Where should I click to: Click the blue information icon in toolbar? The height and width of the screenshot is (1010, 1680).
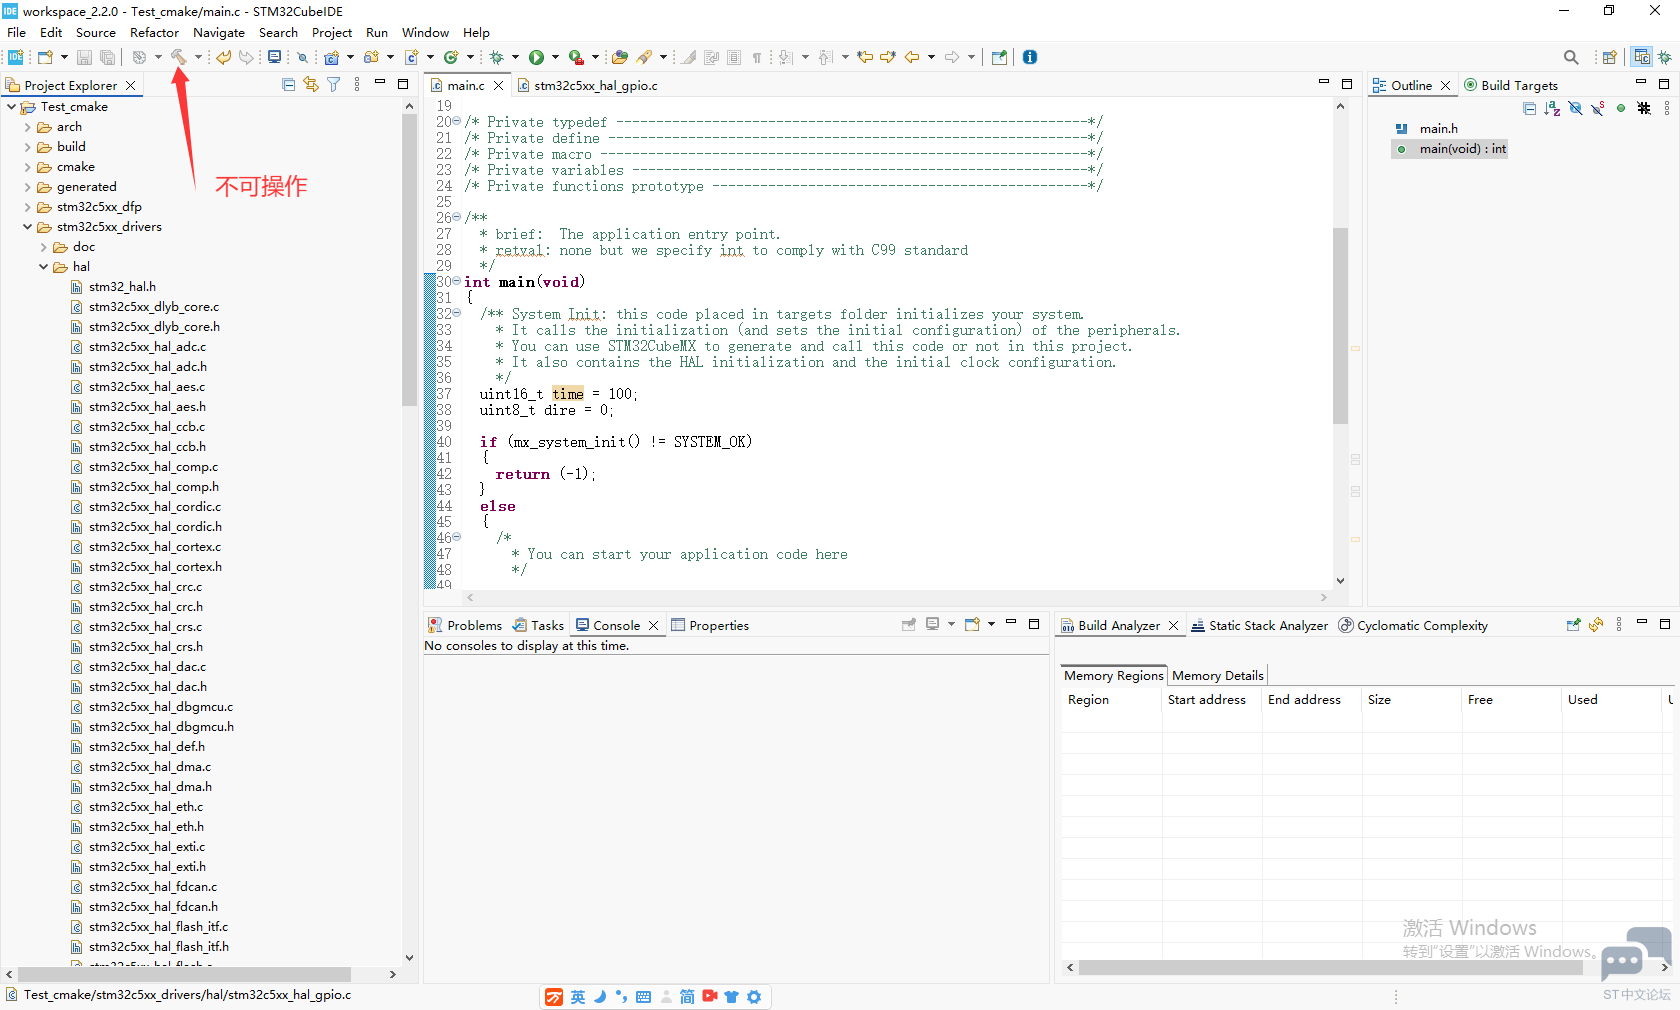1030,57
